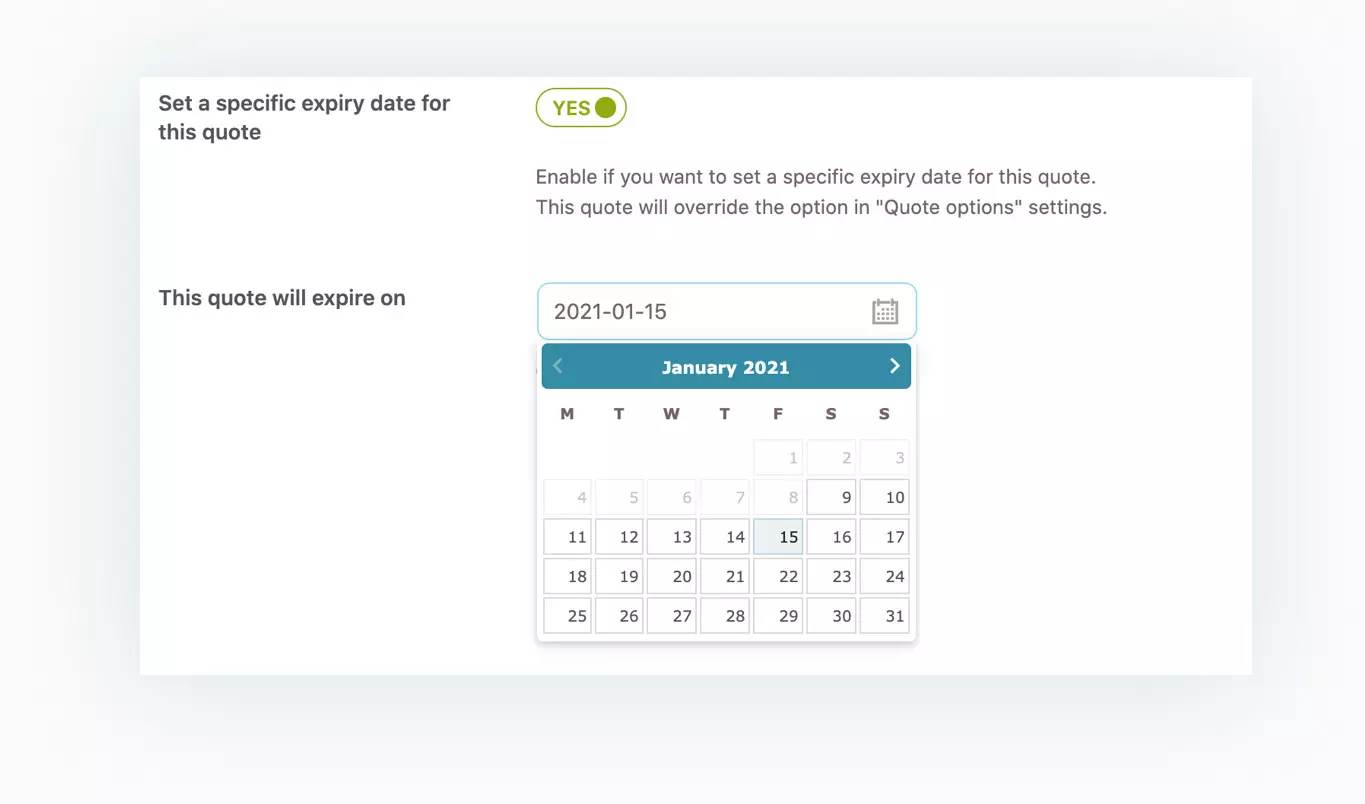The image size is (1365, 804).
Task: Pick January 16 on the calendar
Action: click(x=831, y=536)
